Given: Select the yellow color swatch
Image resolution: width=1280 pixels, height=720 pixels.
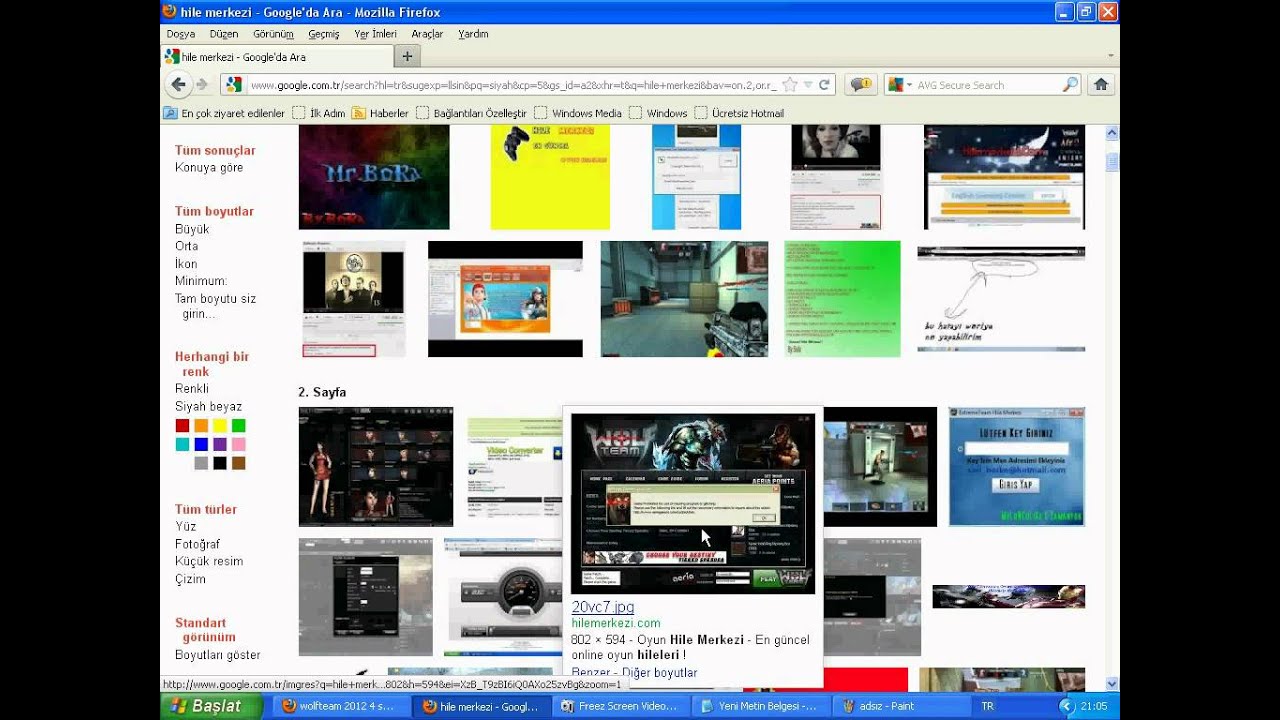Looking at the screenshot, I should pos(220,426).
